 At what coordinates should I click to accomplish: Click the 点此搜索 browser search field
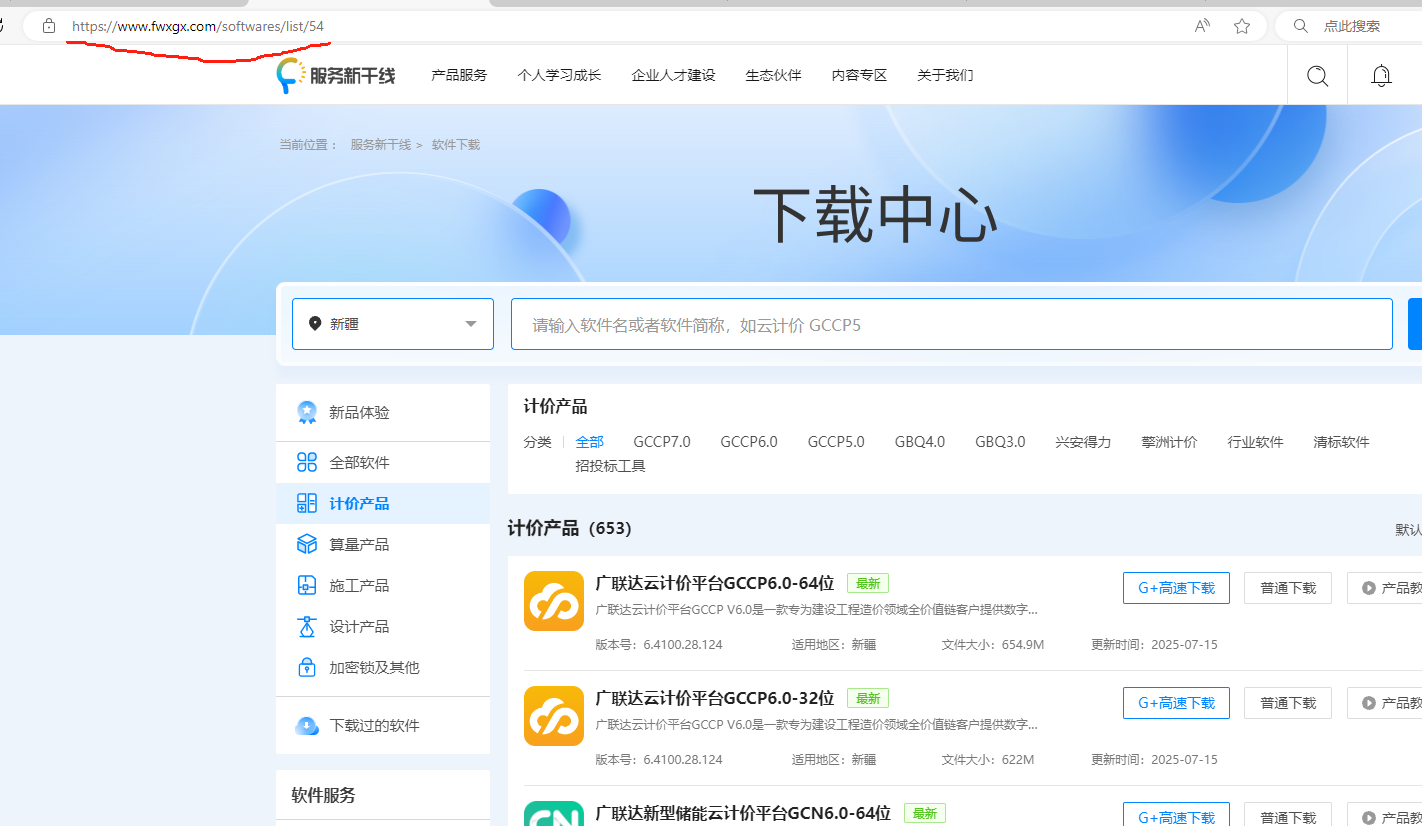click(x=1352, y=26)
